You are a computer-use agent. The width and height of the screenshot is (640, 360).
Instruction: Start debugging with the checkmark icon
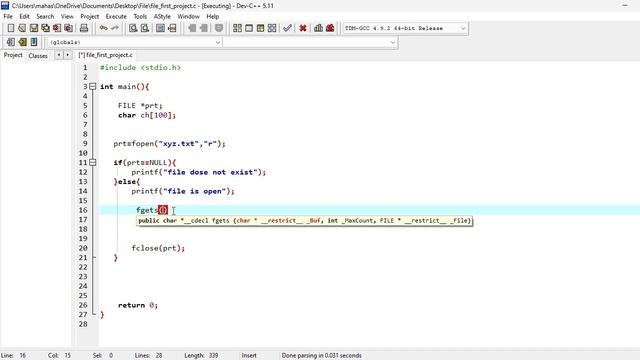pos(287,28)
